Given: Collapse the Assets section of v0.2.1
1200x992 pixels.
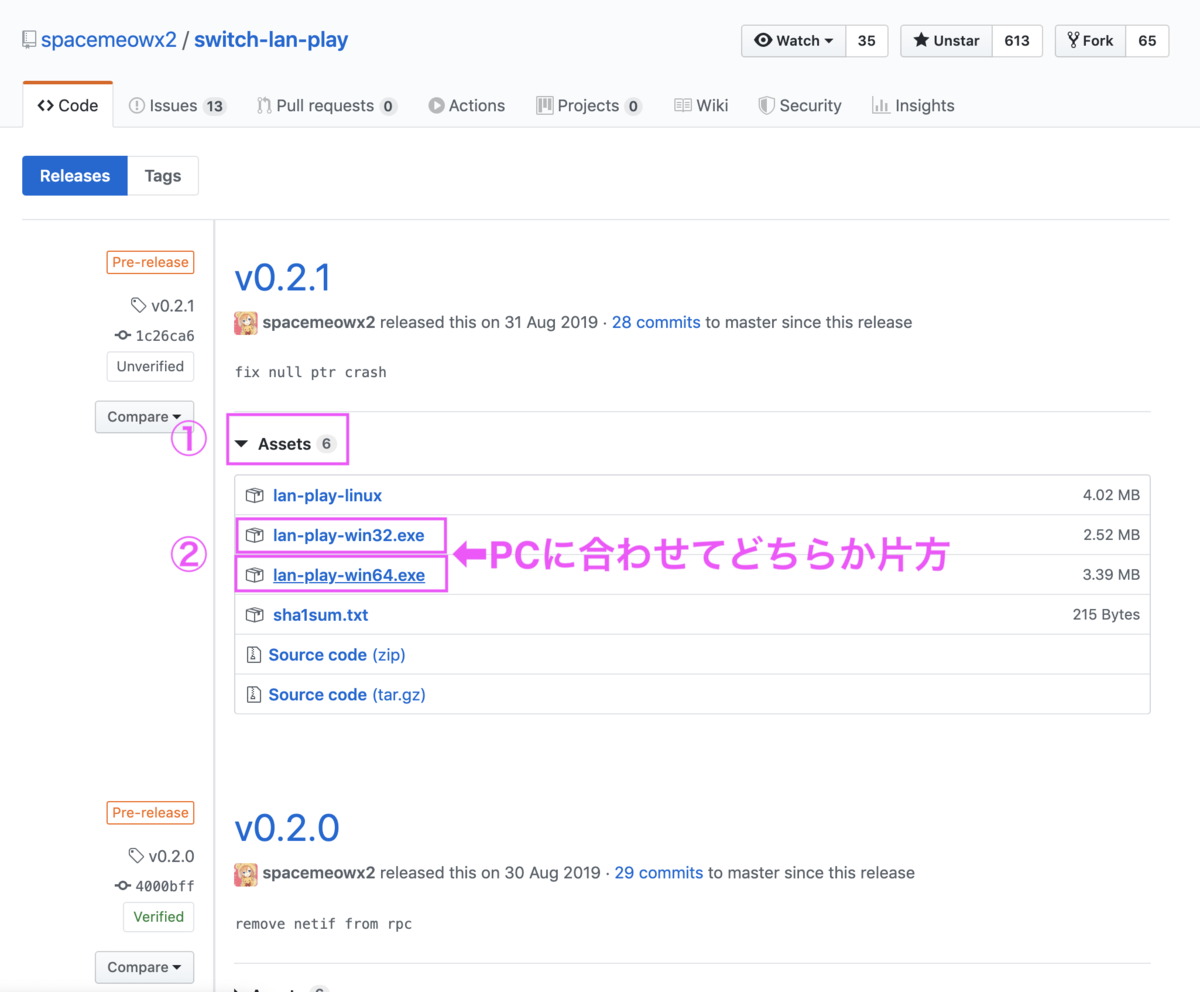Looking at the screenshot, I should [x=285, y=444].
